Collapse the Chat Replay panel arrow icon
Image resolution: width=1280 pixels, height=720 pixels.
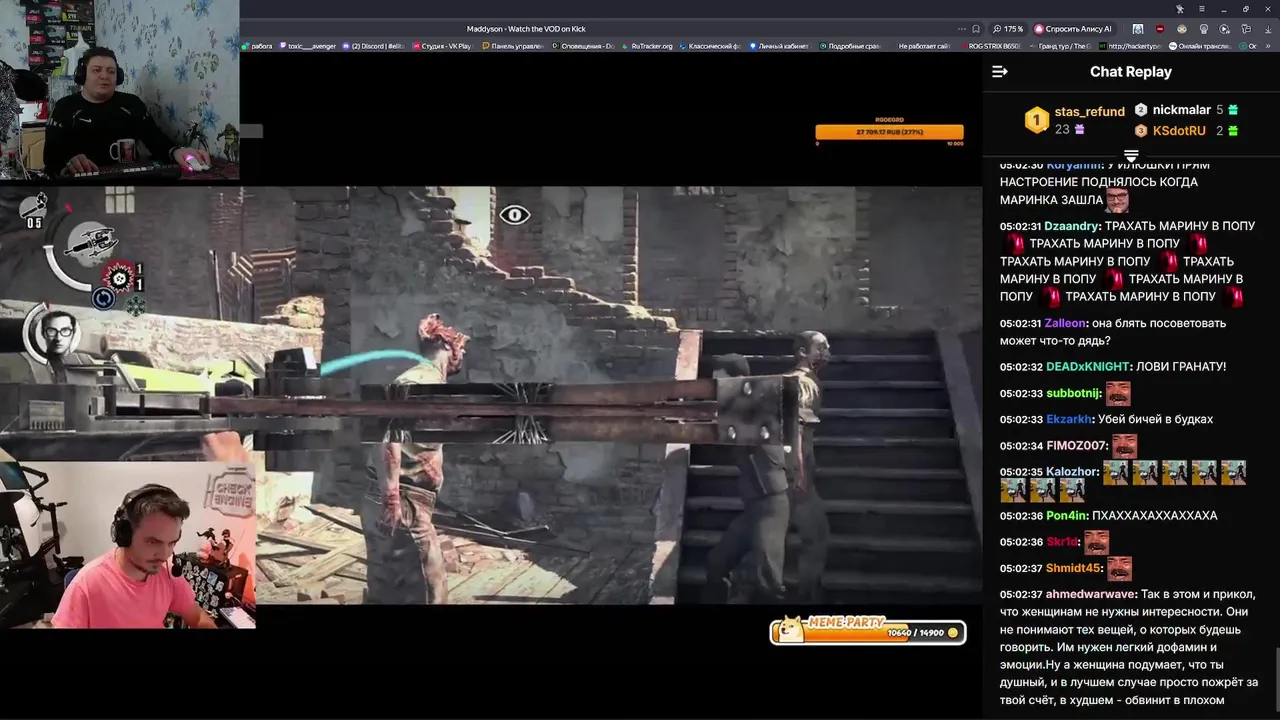(x=999, y=72)
